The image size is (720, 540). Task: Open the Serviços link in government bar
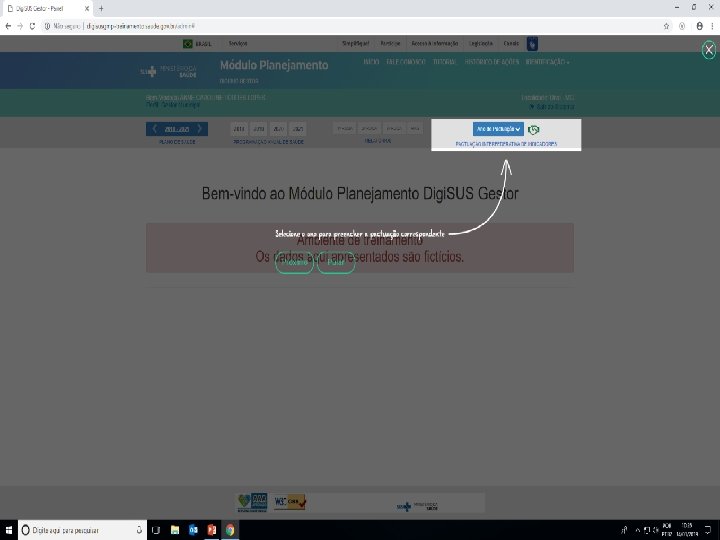(238, 43)
